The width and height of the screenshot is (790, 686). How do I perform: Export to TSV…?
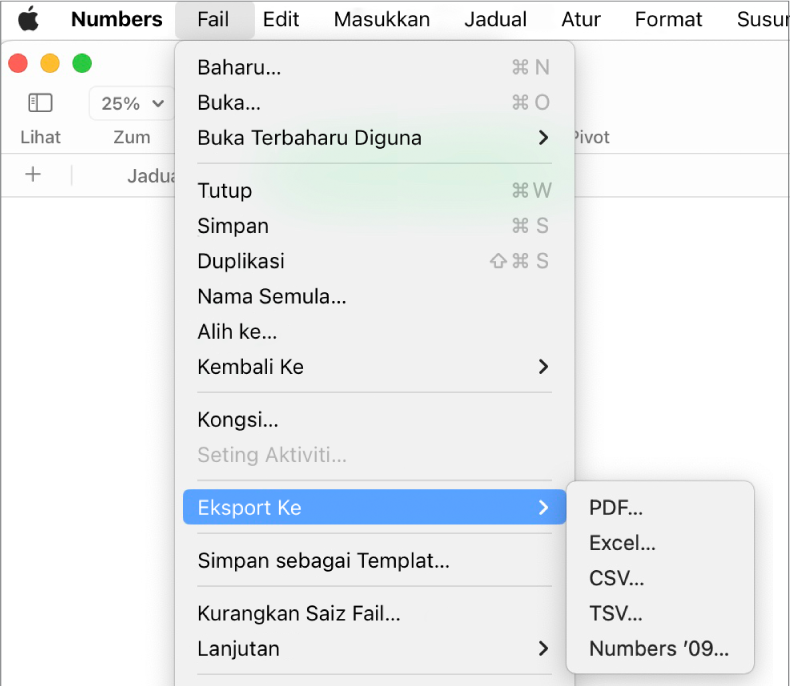point(660,613)
